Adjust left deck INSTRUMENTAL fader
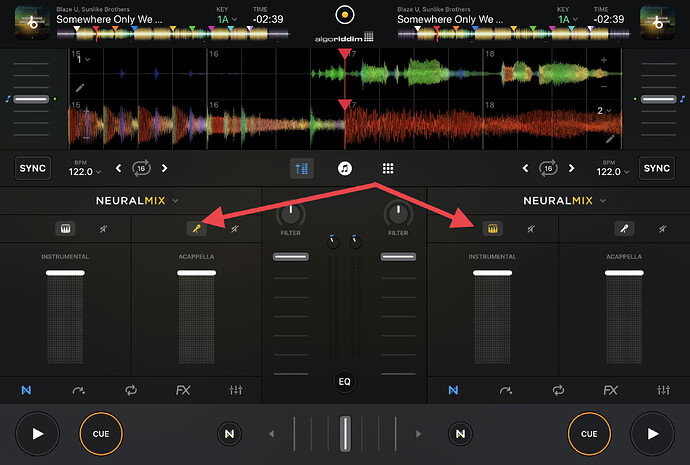The width and height of the screenshot is (690, 465). click(x=65, y=273)
